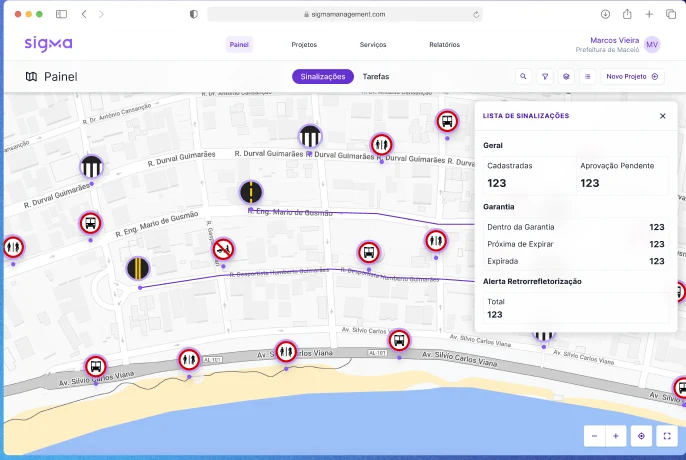
Task: Select the pedestrian marker covering Av. Silvio Carlos Viana label
Action: point(286,351)
